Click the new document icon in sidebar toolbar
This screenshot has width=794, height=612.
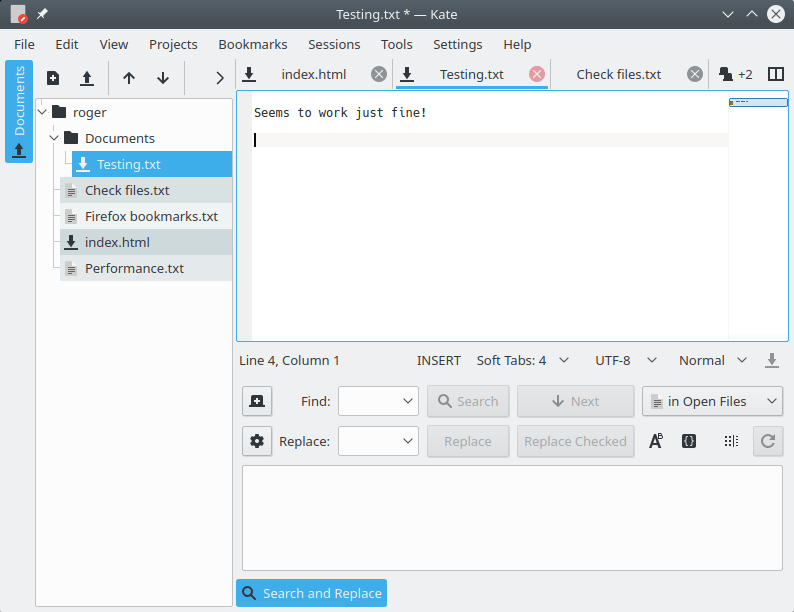(x=53, y=78)
